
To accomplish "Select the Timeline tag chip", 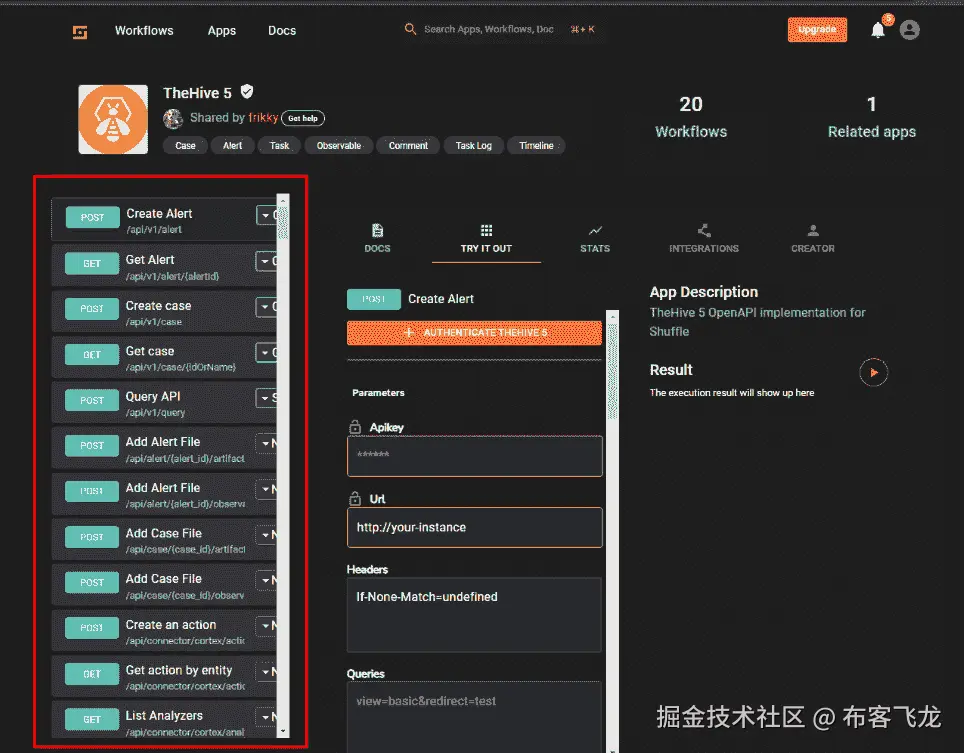I will click(536, 146).
